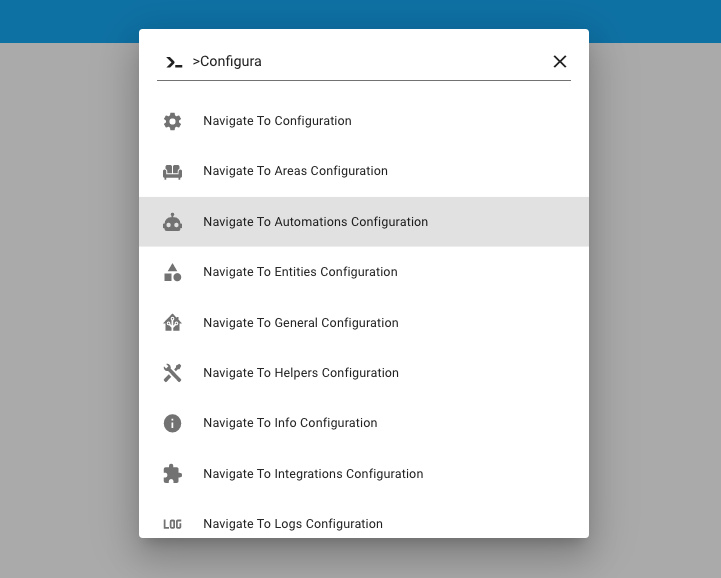Click the puzzle piece Integrations icon

(x=172, y=474)
